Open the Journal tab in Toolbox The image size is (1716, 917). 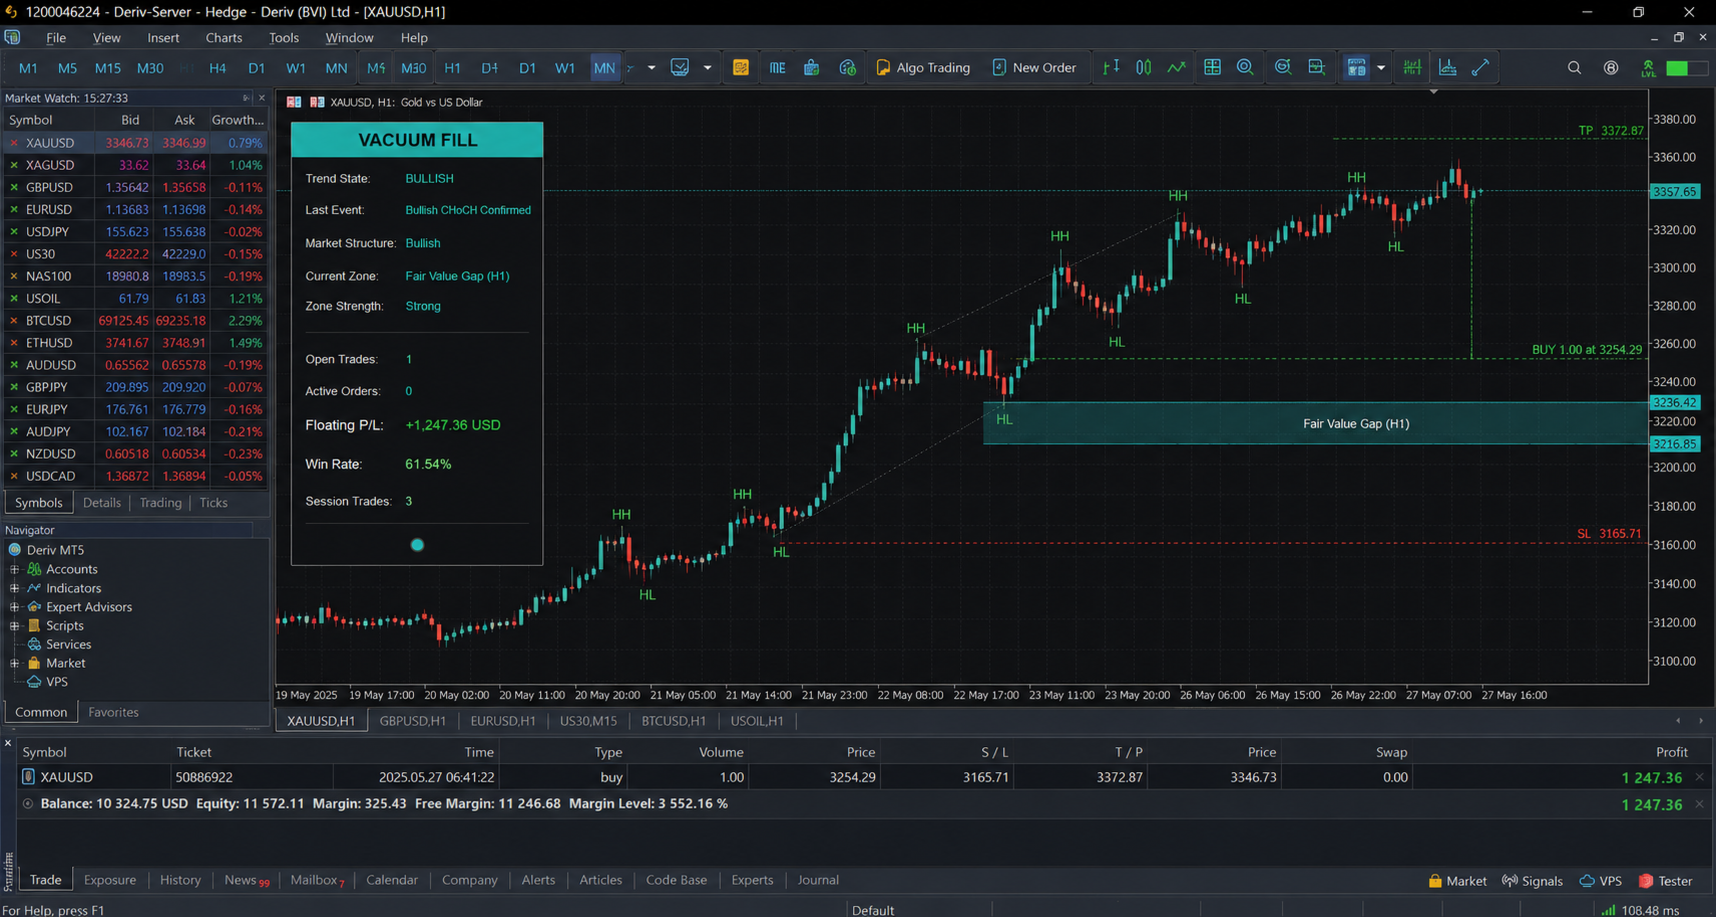(818, 880)
